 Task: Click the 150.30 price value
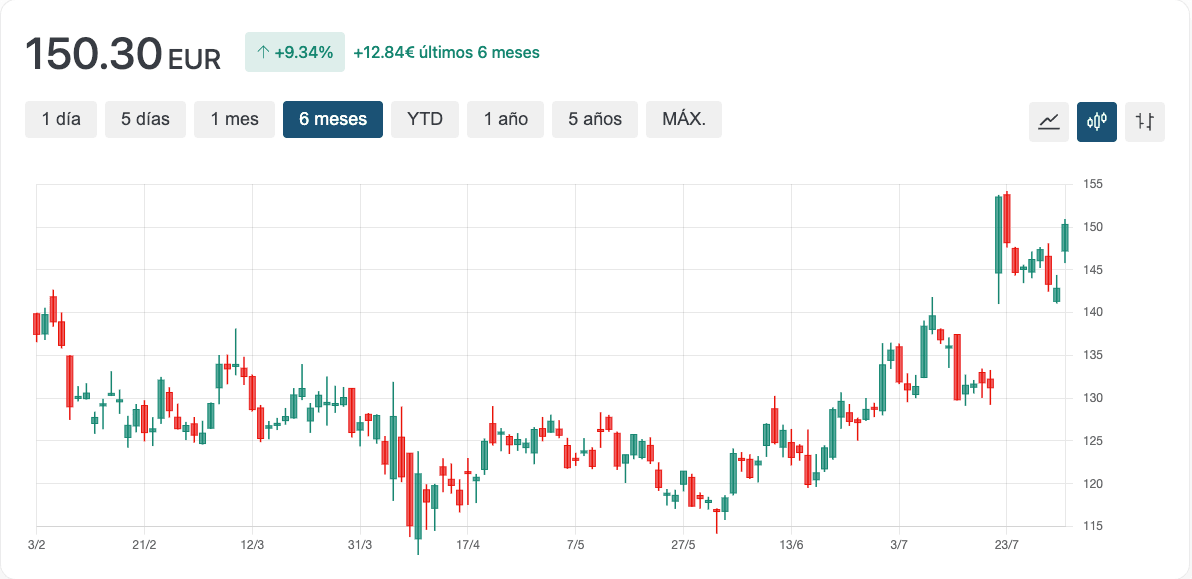[93, 54]
